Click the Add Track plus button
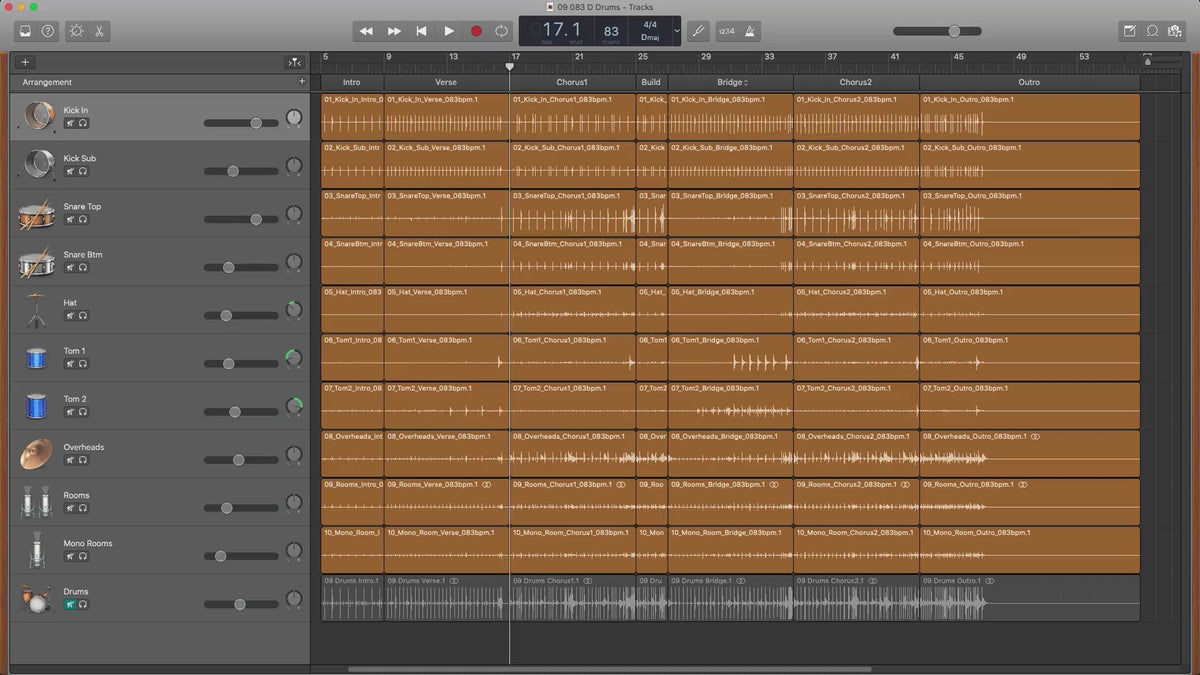The height and width of the screenshot is (675, 1200). click(26, 62)
